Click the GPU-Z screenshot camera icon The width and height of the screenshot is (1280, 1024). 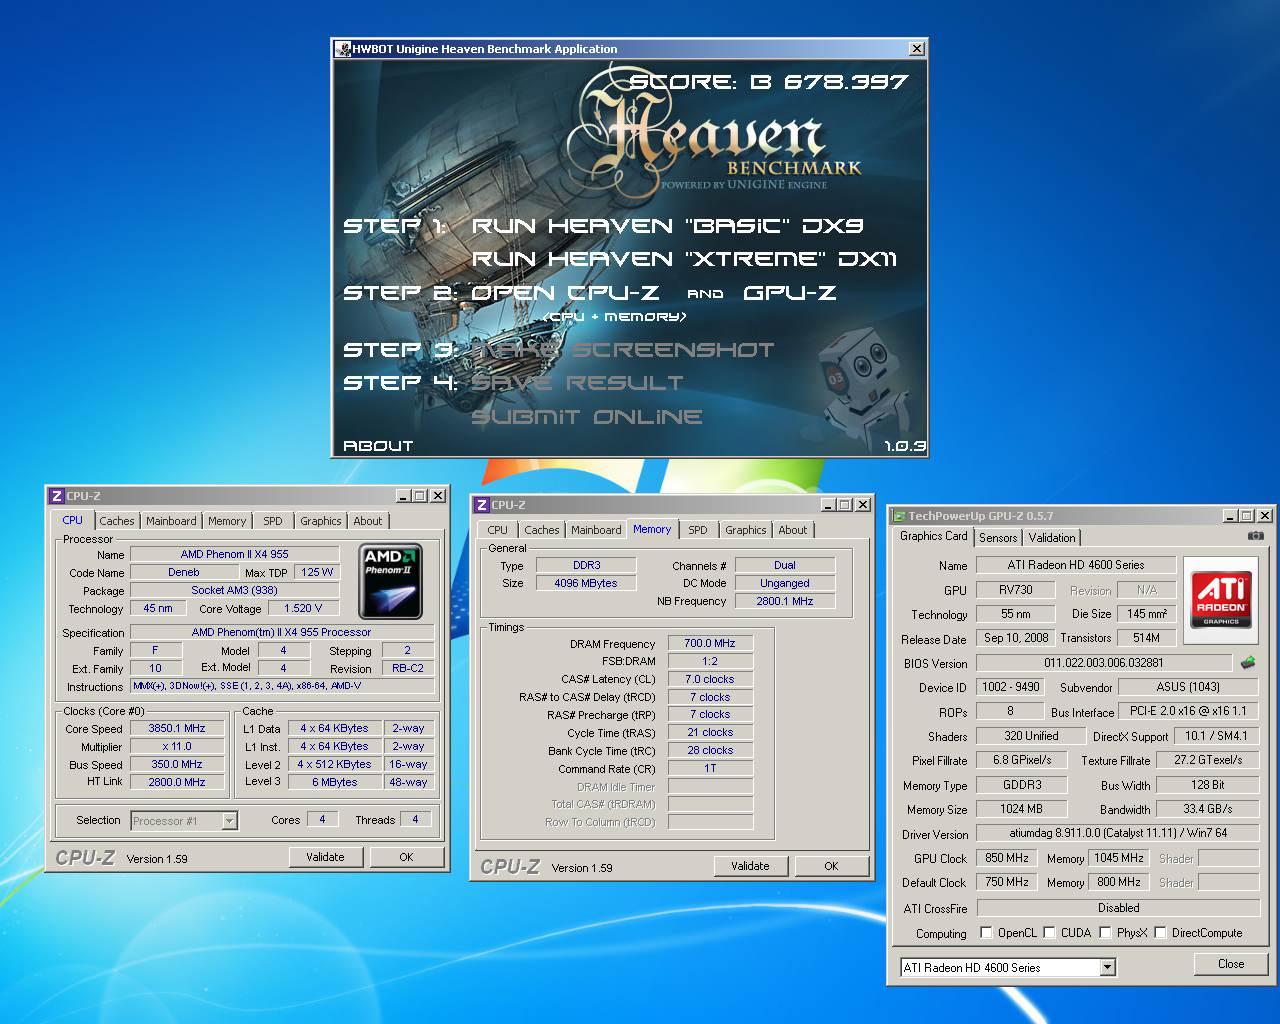tap(1256, 536)
